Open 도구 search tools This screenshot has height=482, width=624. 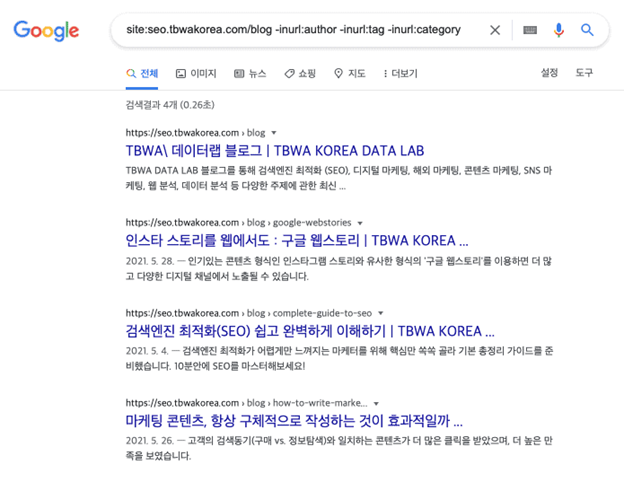tap(584, 73)
